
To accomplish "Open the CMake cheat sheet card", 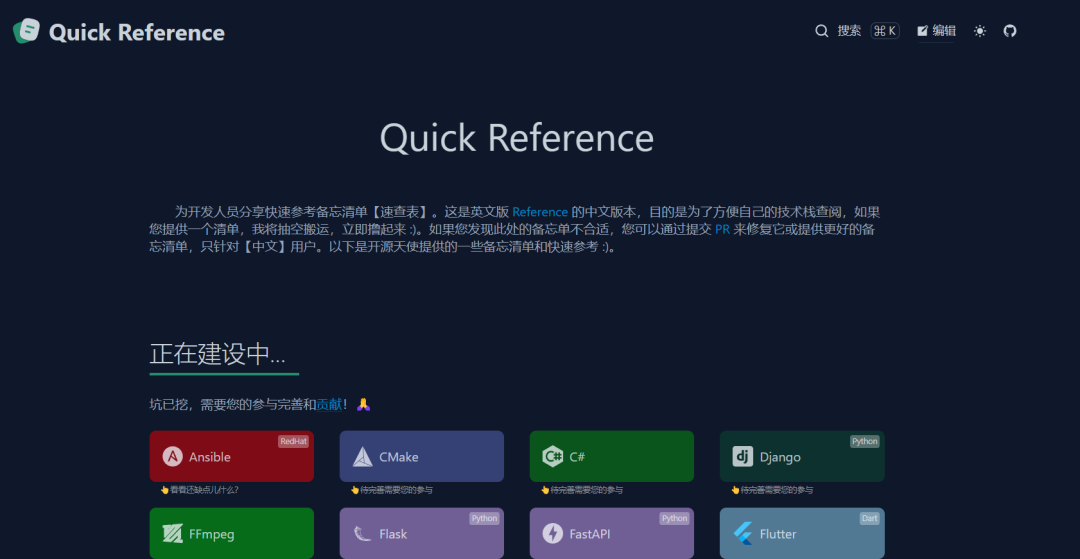I will tap(422, 456).
